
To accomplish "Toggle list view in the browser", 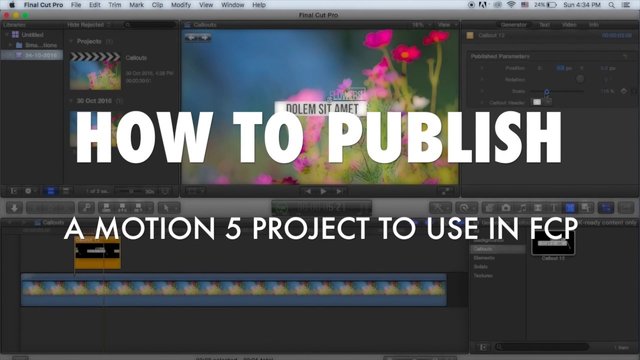I will (x=65, y=191).
